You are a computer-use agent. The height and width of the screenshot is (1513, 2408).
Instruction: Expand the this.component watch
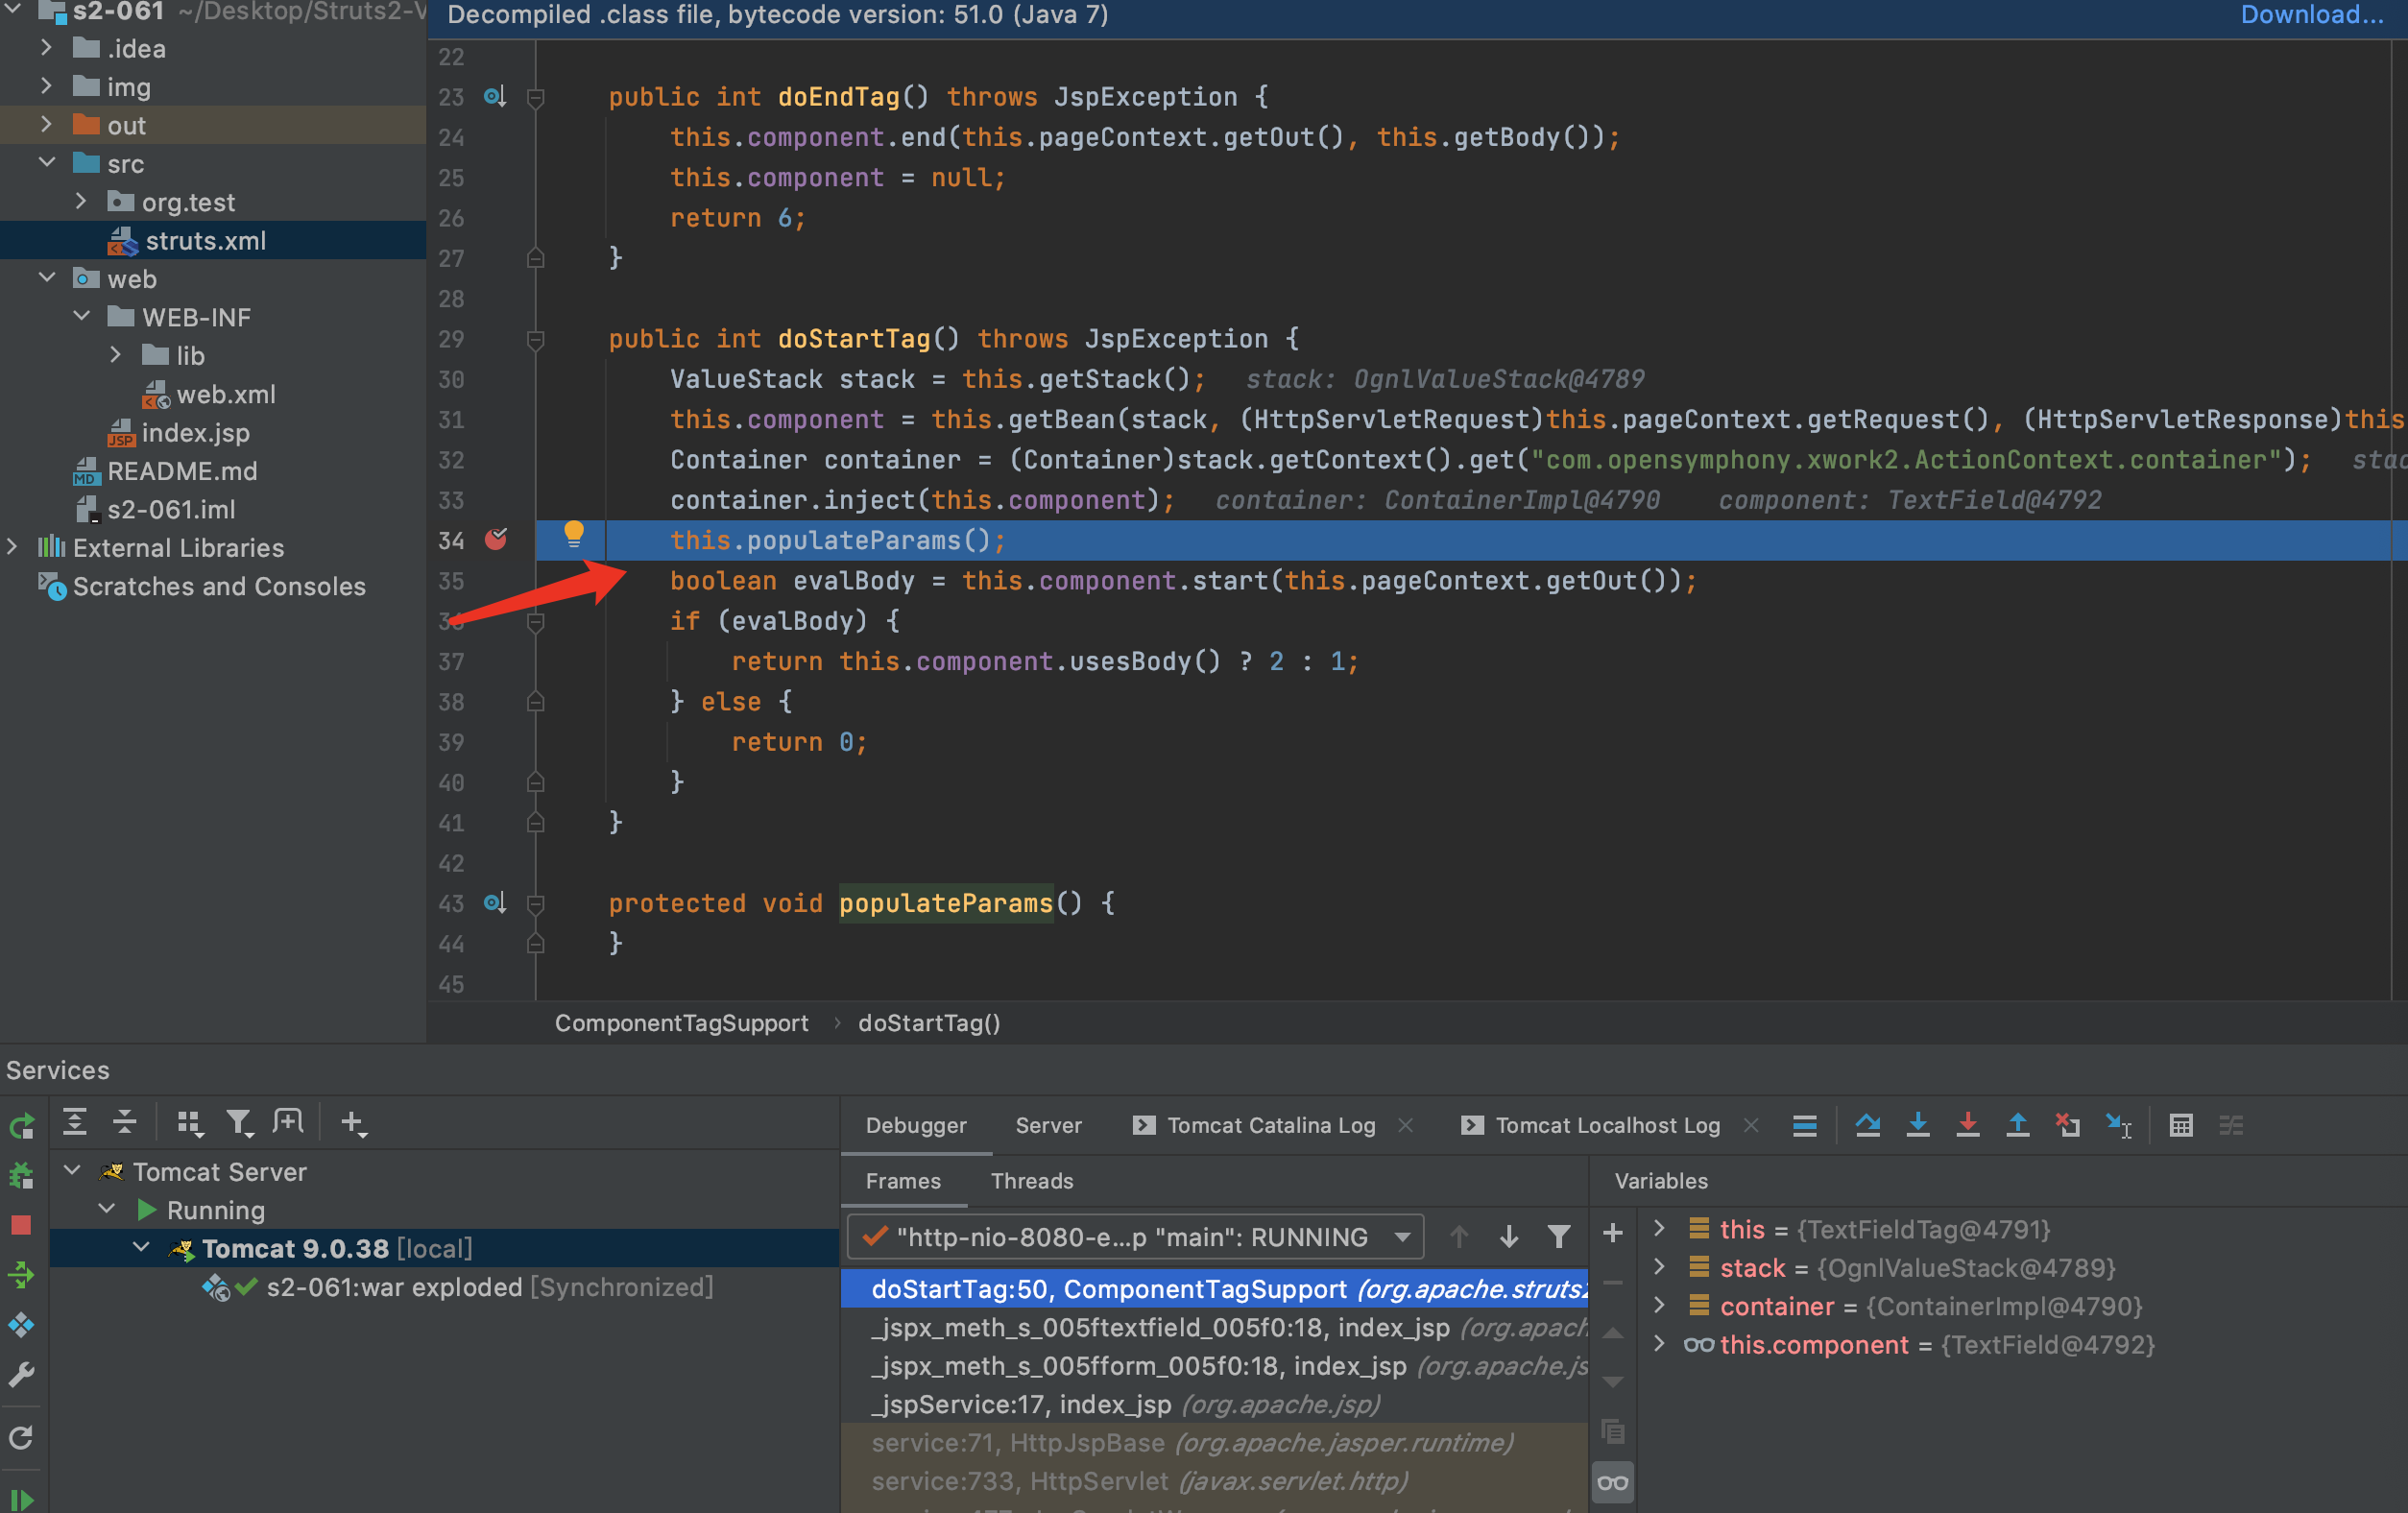(x=1659, y=1343)
